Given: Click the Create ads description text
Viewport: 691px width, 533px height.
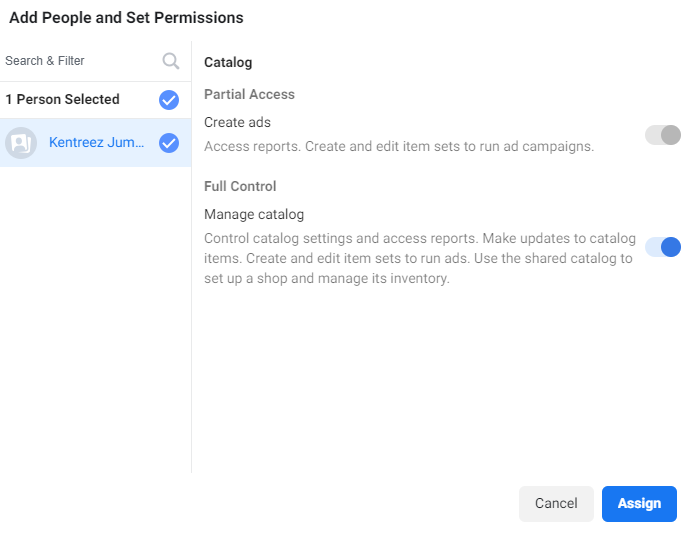Looking at the screenshot, I should coord(398,146).
